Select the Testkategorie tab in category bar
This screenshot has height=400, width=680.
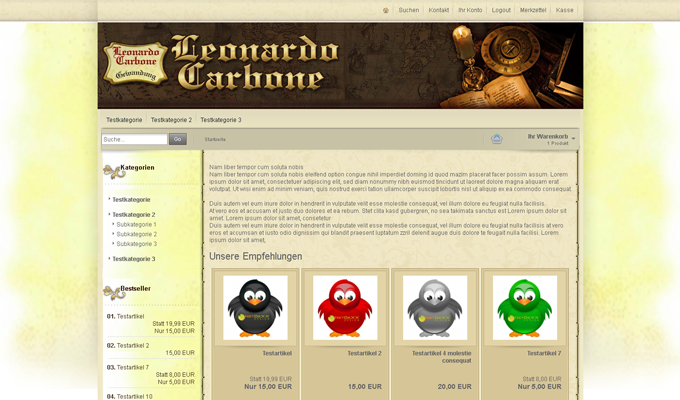[124, 120]
